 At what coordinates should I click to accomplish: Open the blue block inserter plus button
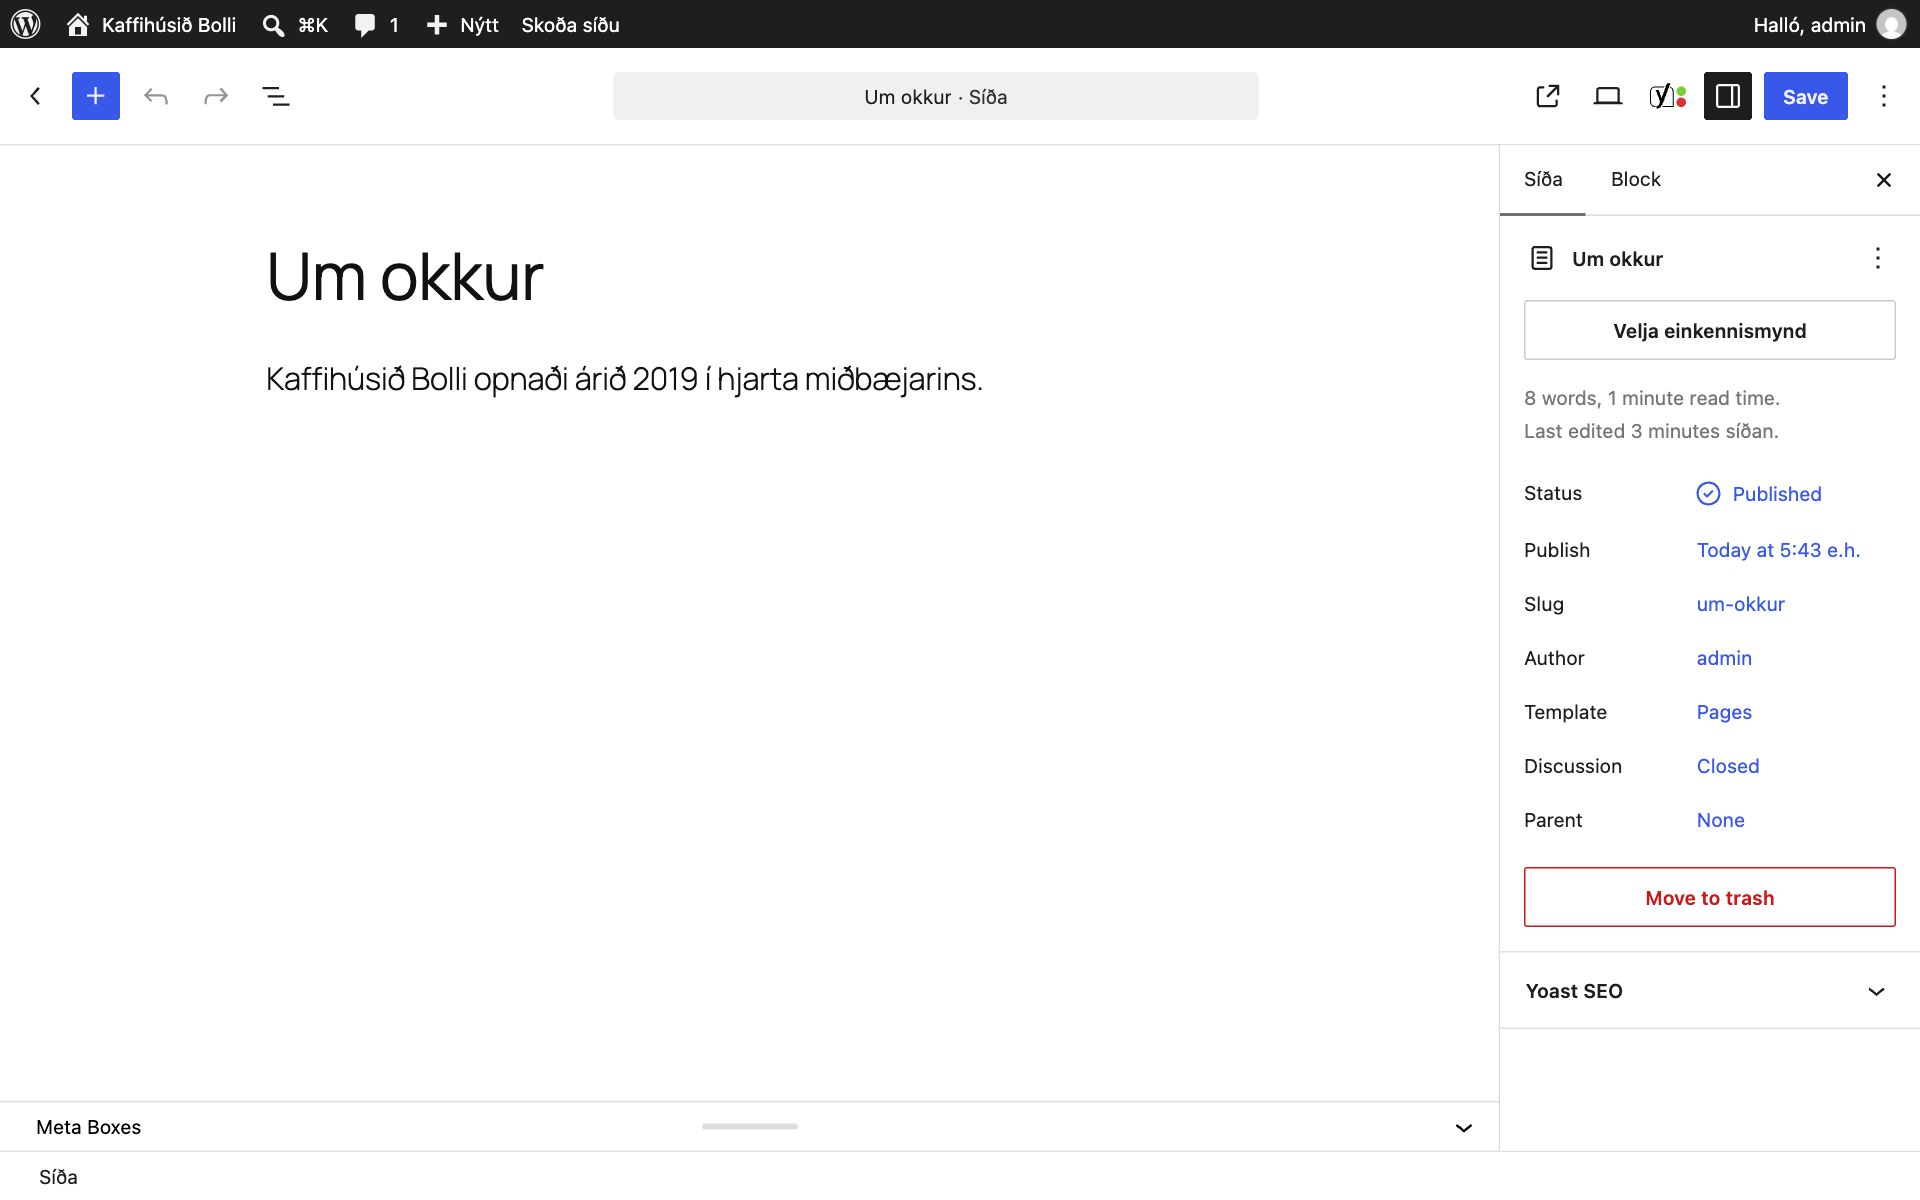[96, 96]
